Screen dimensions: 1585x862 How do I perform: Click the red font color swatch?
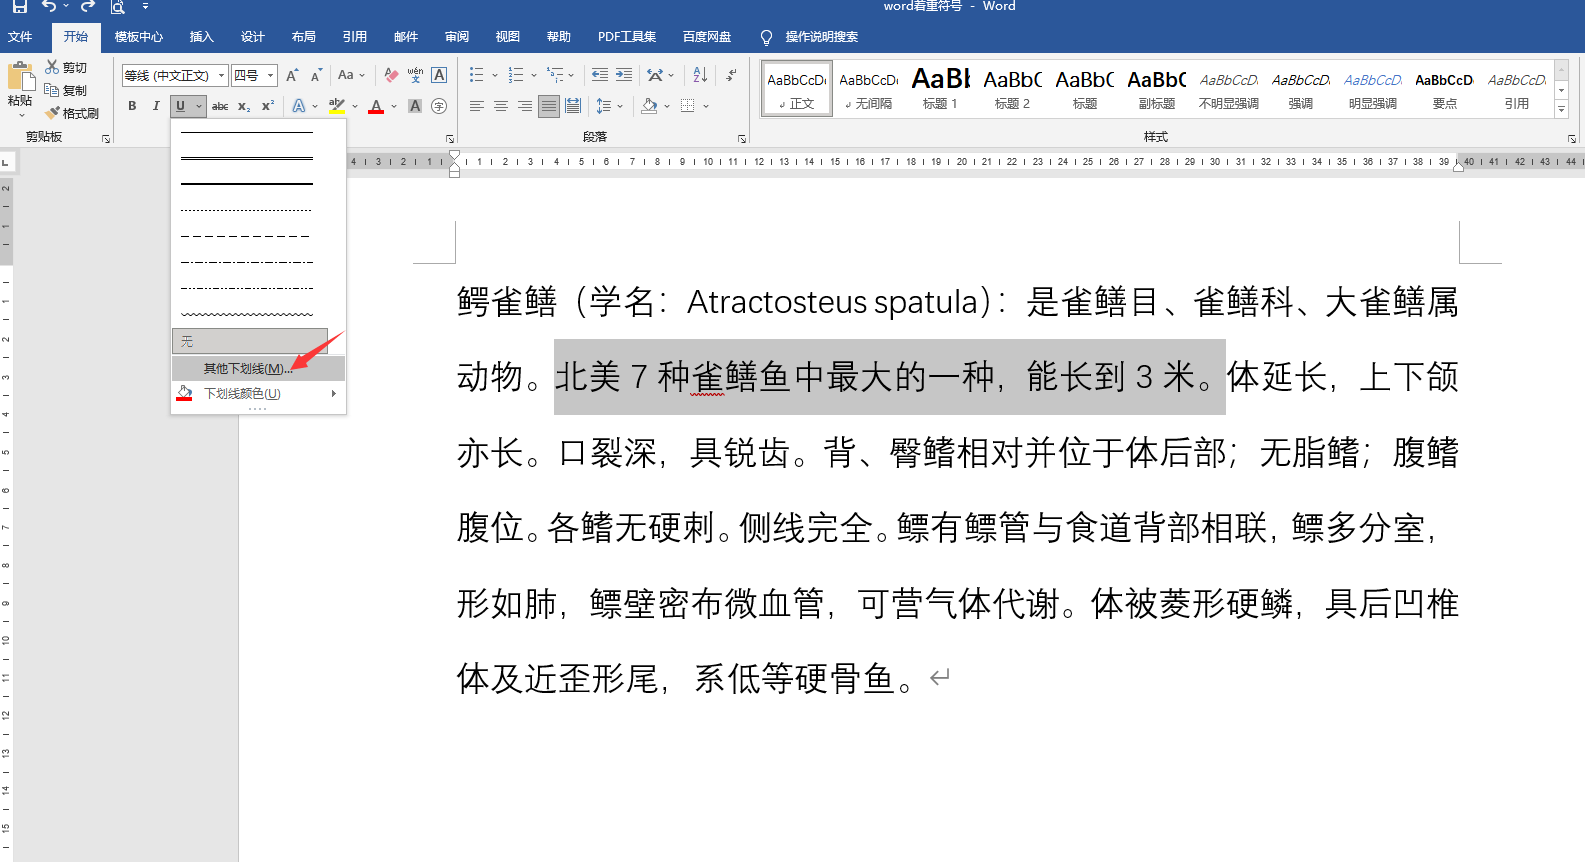pyautogui.click(x=376, y=106)
